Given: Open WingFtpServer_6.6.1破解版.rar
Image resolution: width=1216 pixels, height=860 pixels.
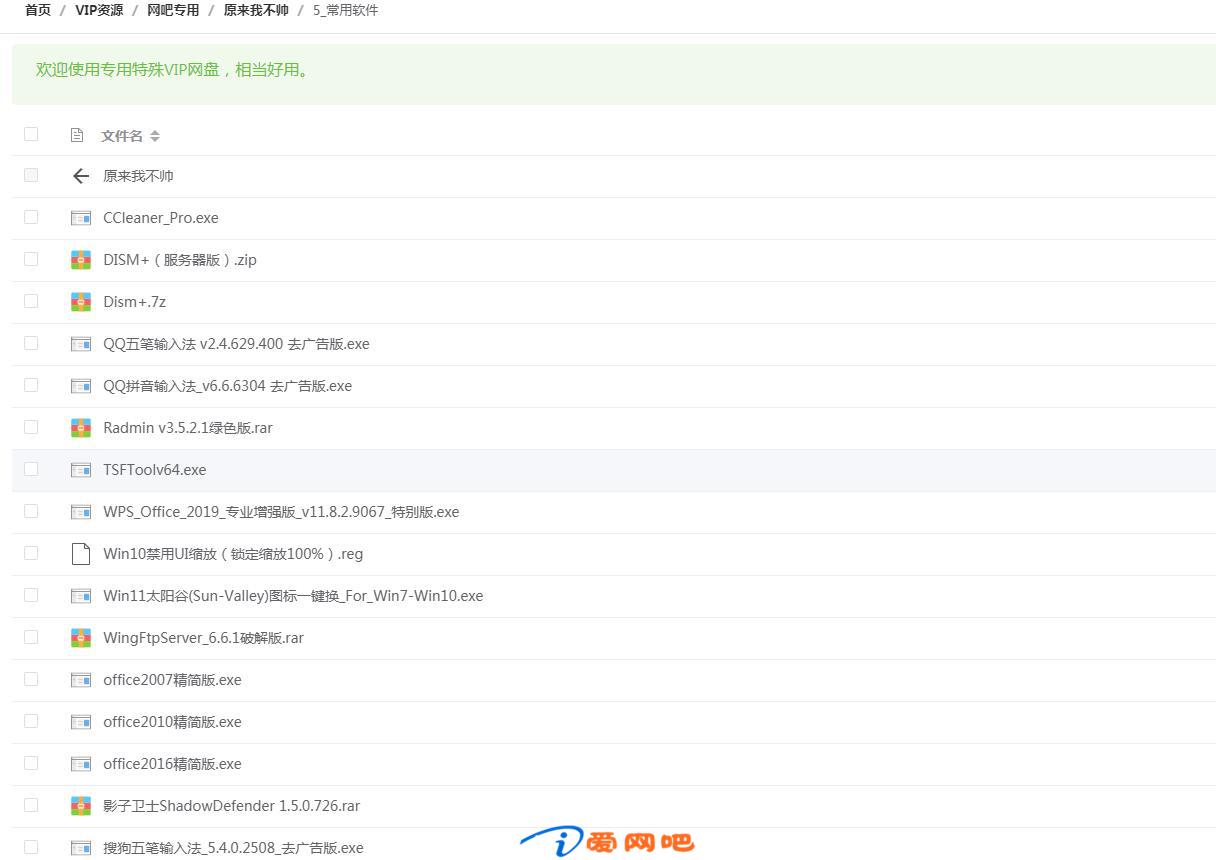Looking at the screenshot, I should pos(203,638).
